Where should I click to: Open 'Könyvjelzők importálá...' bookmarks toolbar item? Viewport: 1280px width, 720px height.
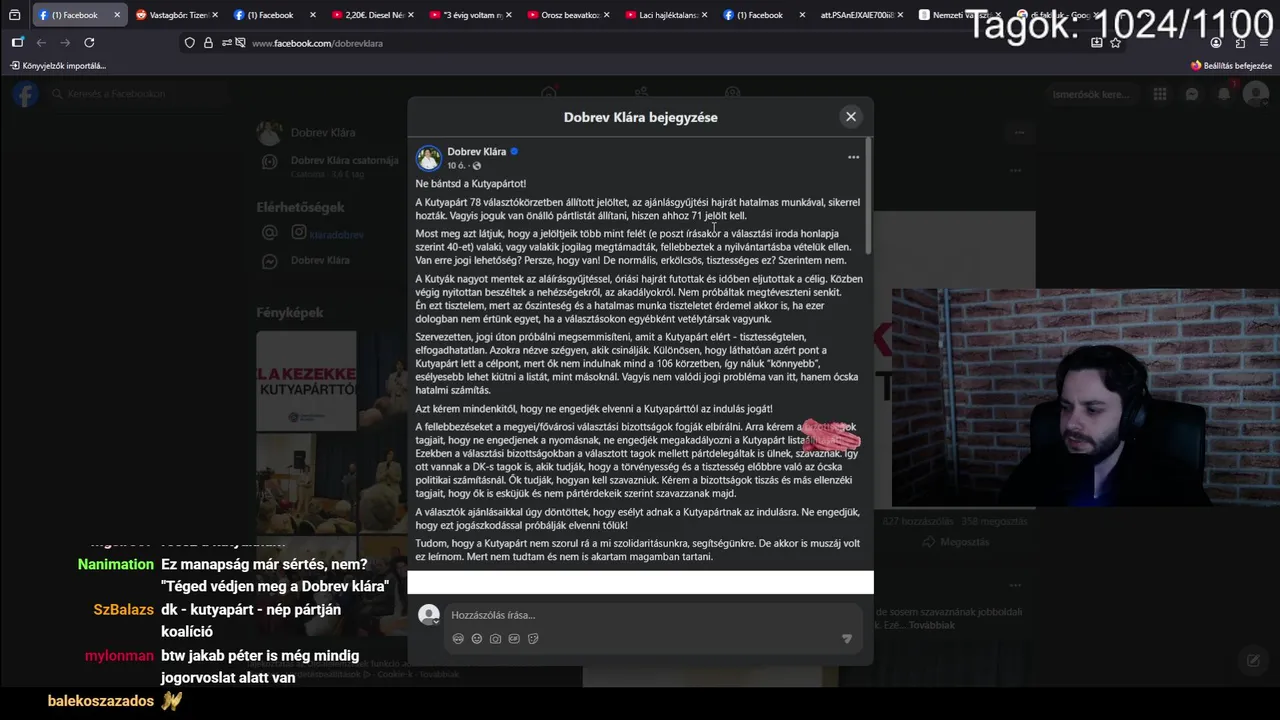click(58, 66)
